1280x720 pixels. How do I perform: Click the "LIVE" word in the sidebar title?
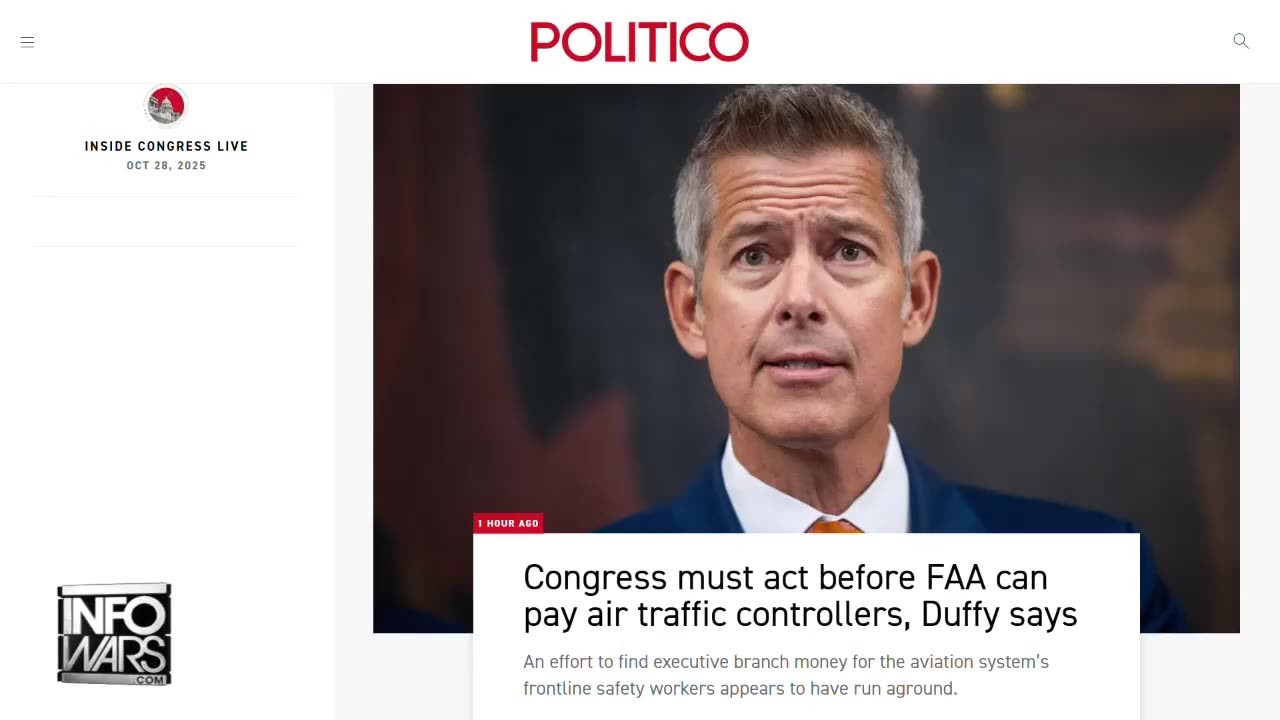pyautogui.click(x=232, y=146)
